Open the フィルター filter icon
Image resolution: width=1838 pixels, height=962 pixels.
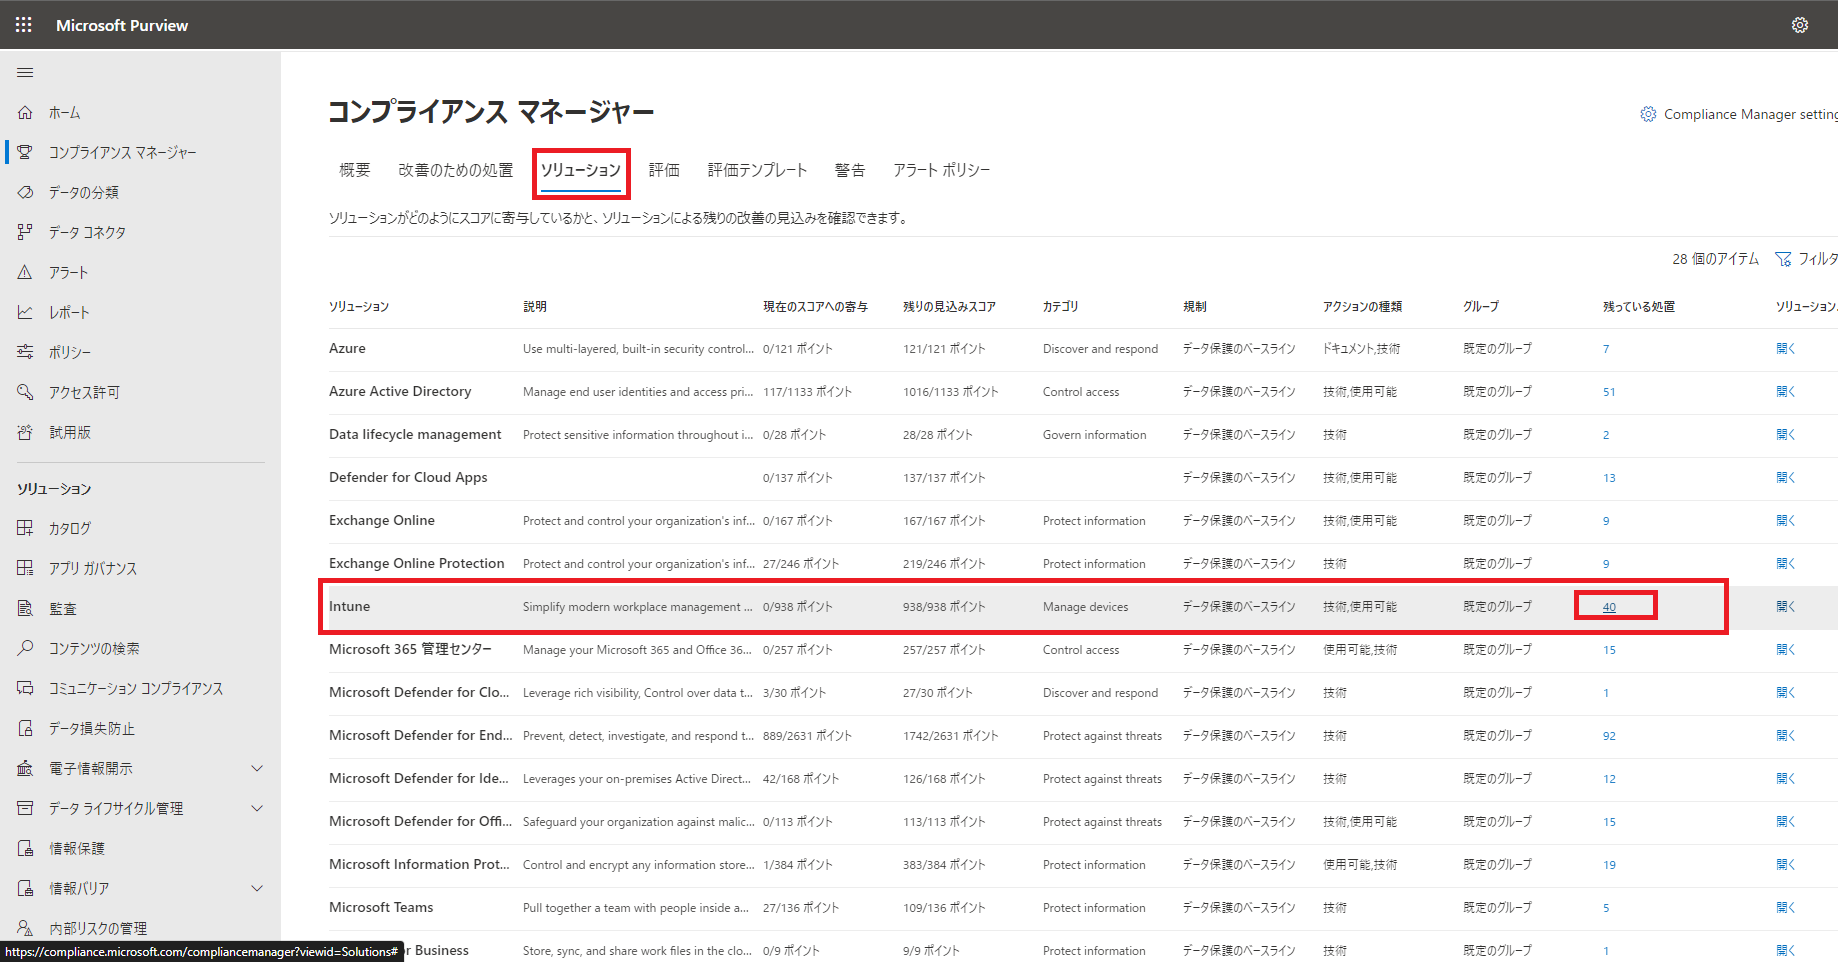coord(1783,259)
